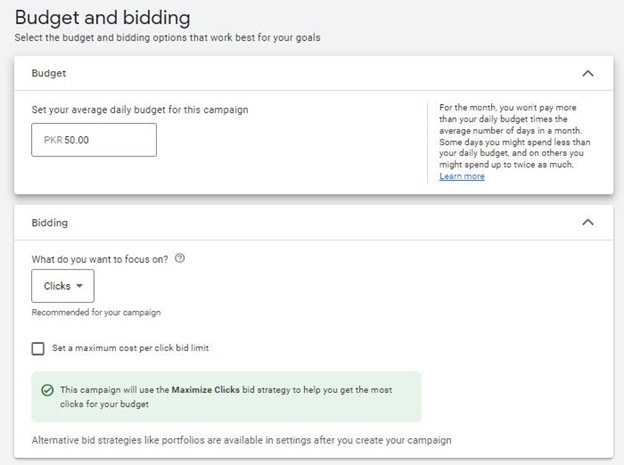Click the Bidding card header title
Viewport: 624px width, 465px height.
50,222
